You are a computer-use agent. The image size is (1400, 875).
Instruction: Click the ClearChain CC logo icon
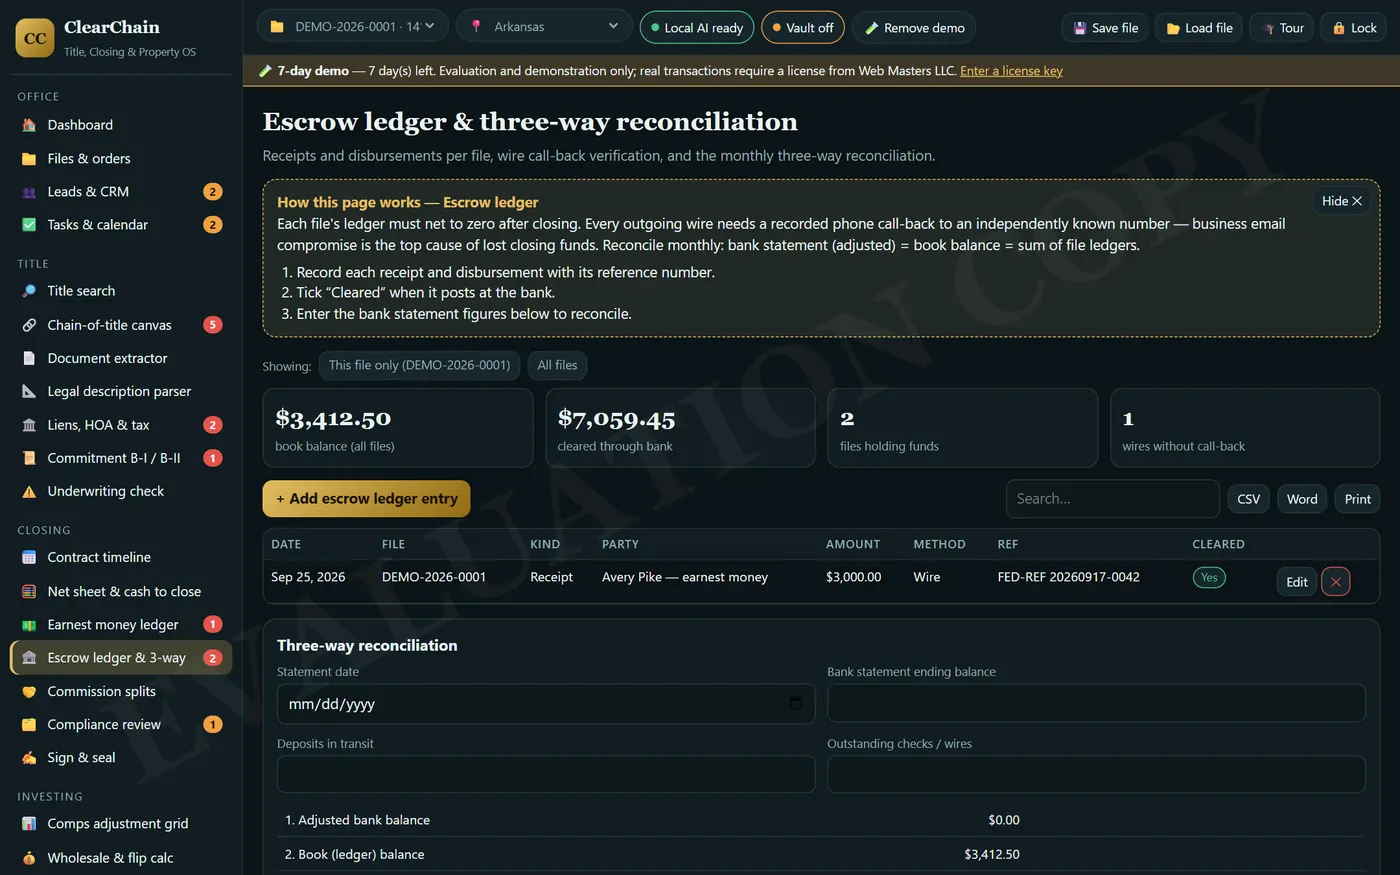coord(35,38)
